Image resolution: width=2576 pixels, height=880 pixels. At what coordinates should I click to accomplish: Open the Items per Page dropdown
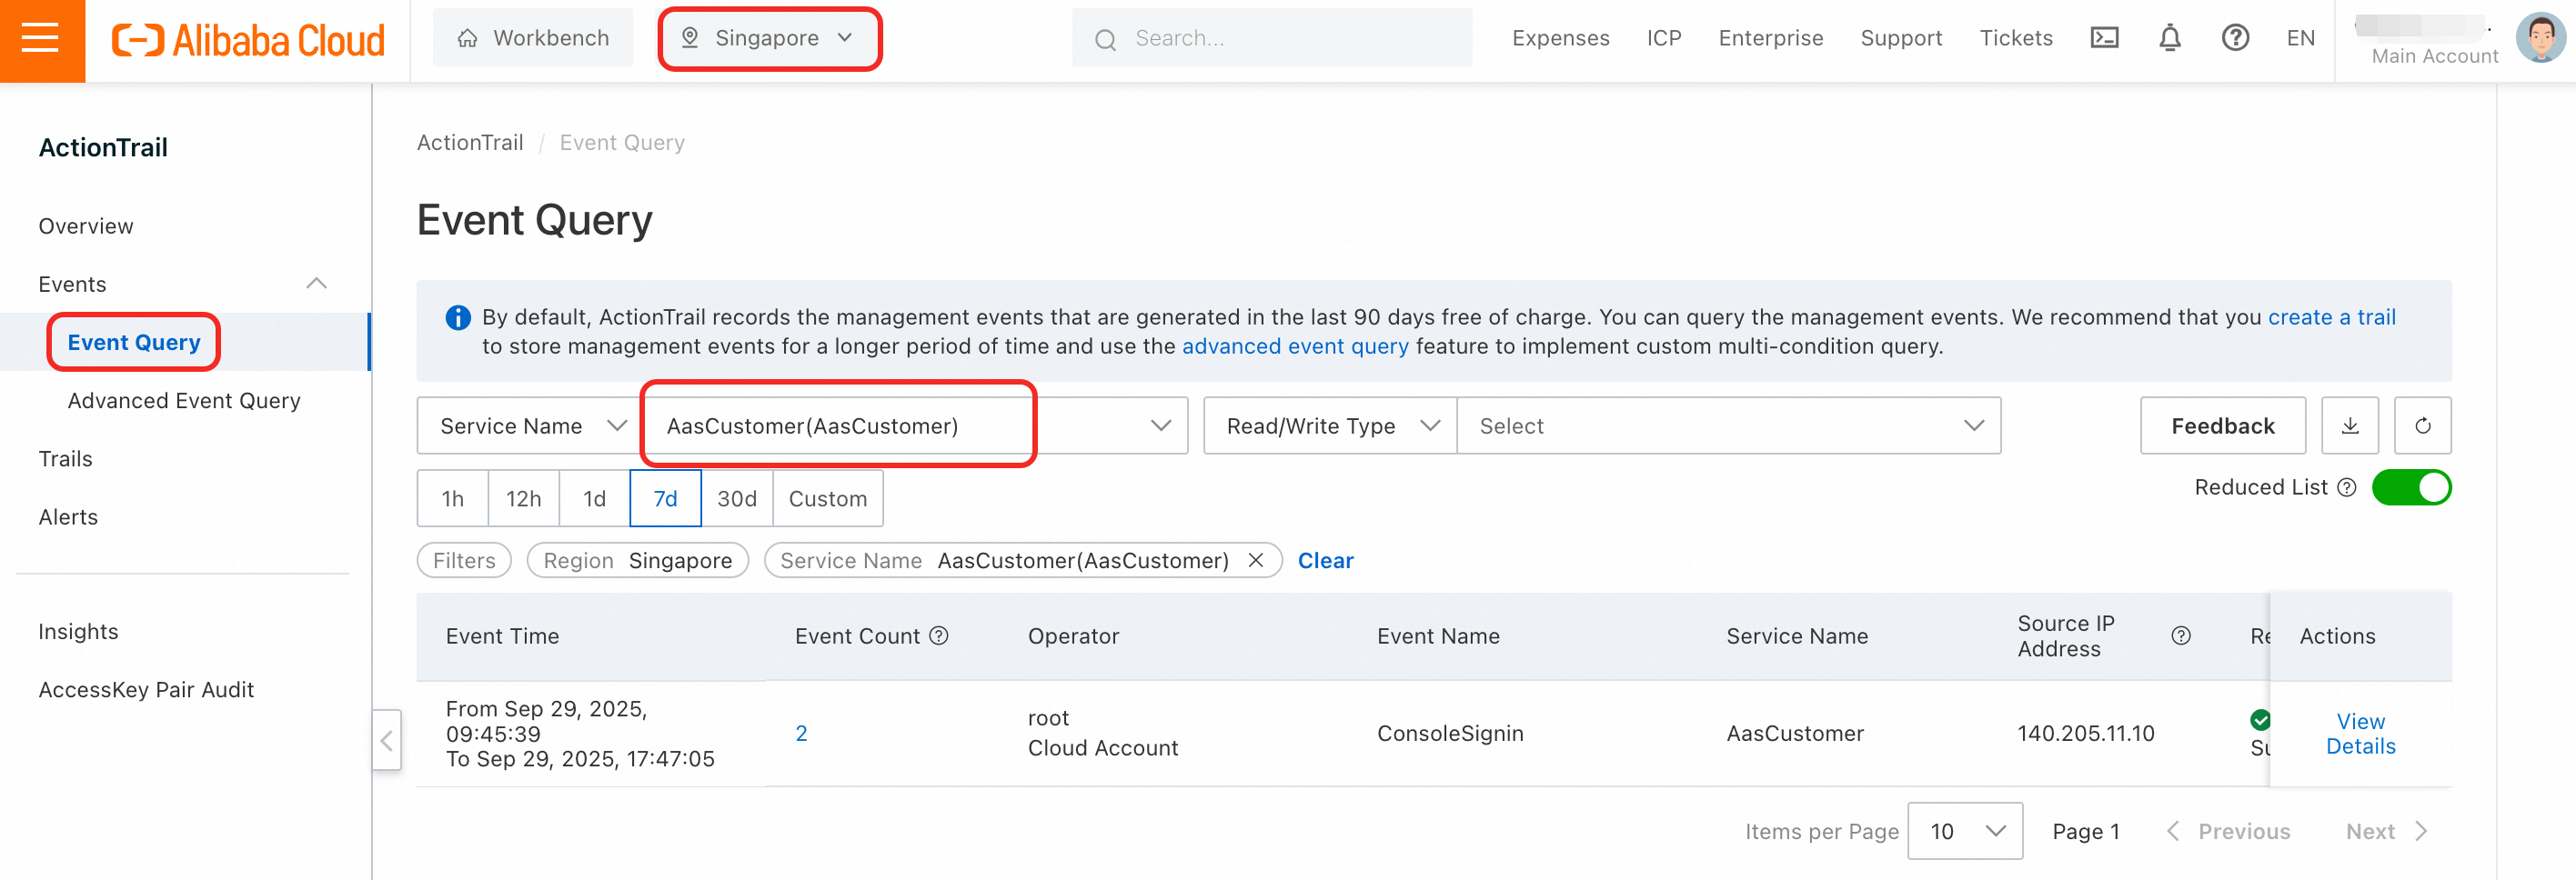1964,831
